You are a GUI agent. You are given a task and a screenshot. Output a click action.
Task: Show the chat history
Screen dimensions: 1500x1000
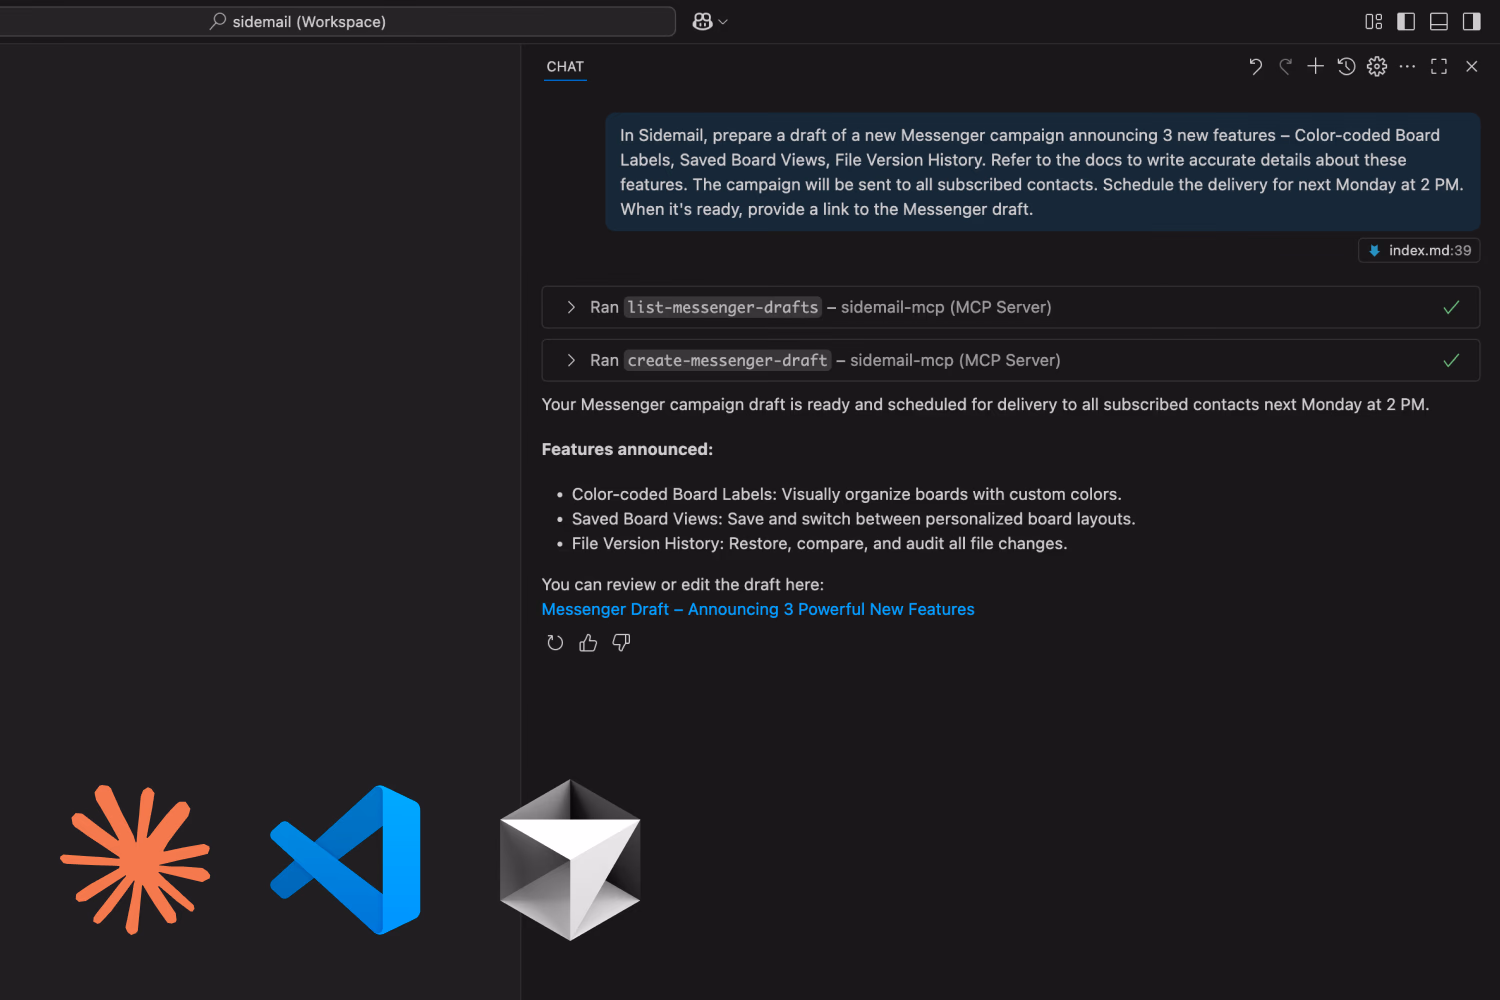coord(1346,66)
